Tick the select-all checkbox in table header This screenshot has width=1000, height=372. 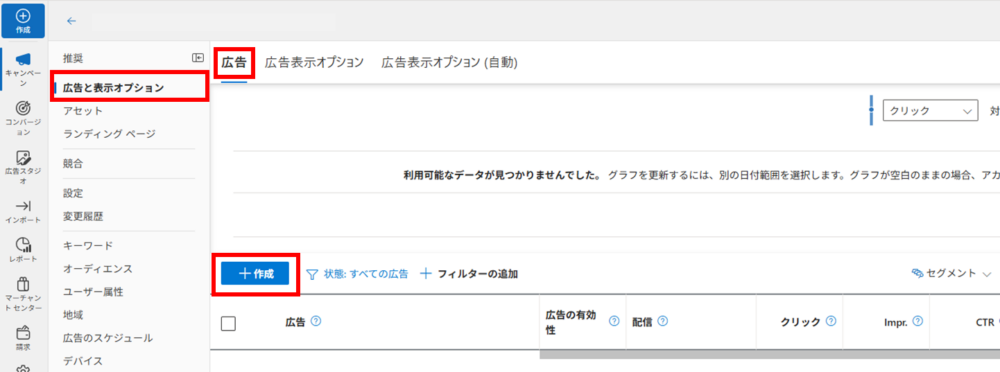click(228, 324)
